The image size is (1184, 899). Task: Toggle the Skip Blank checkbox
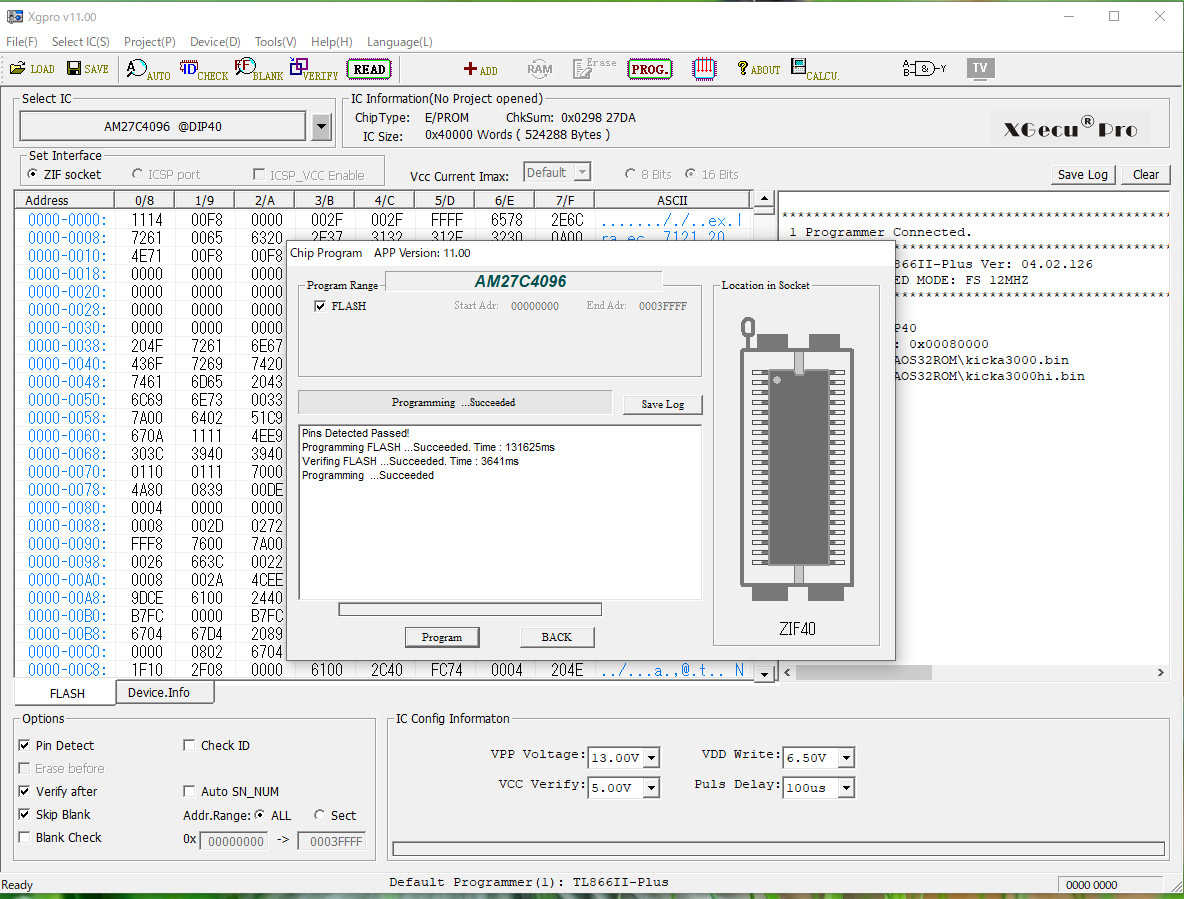coord(24,814)
